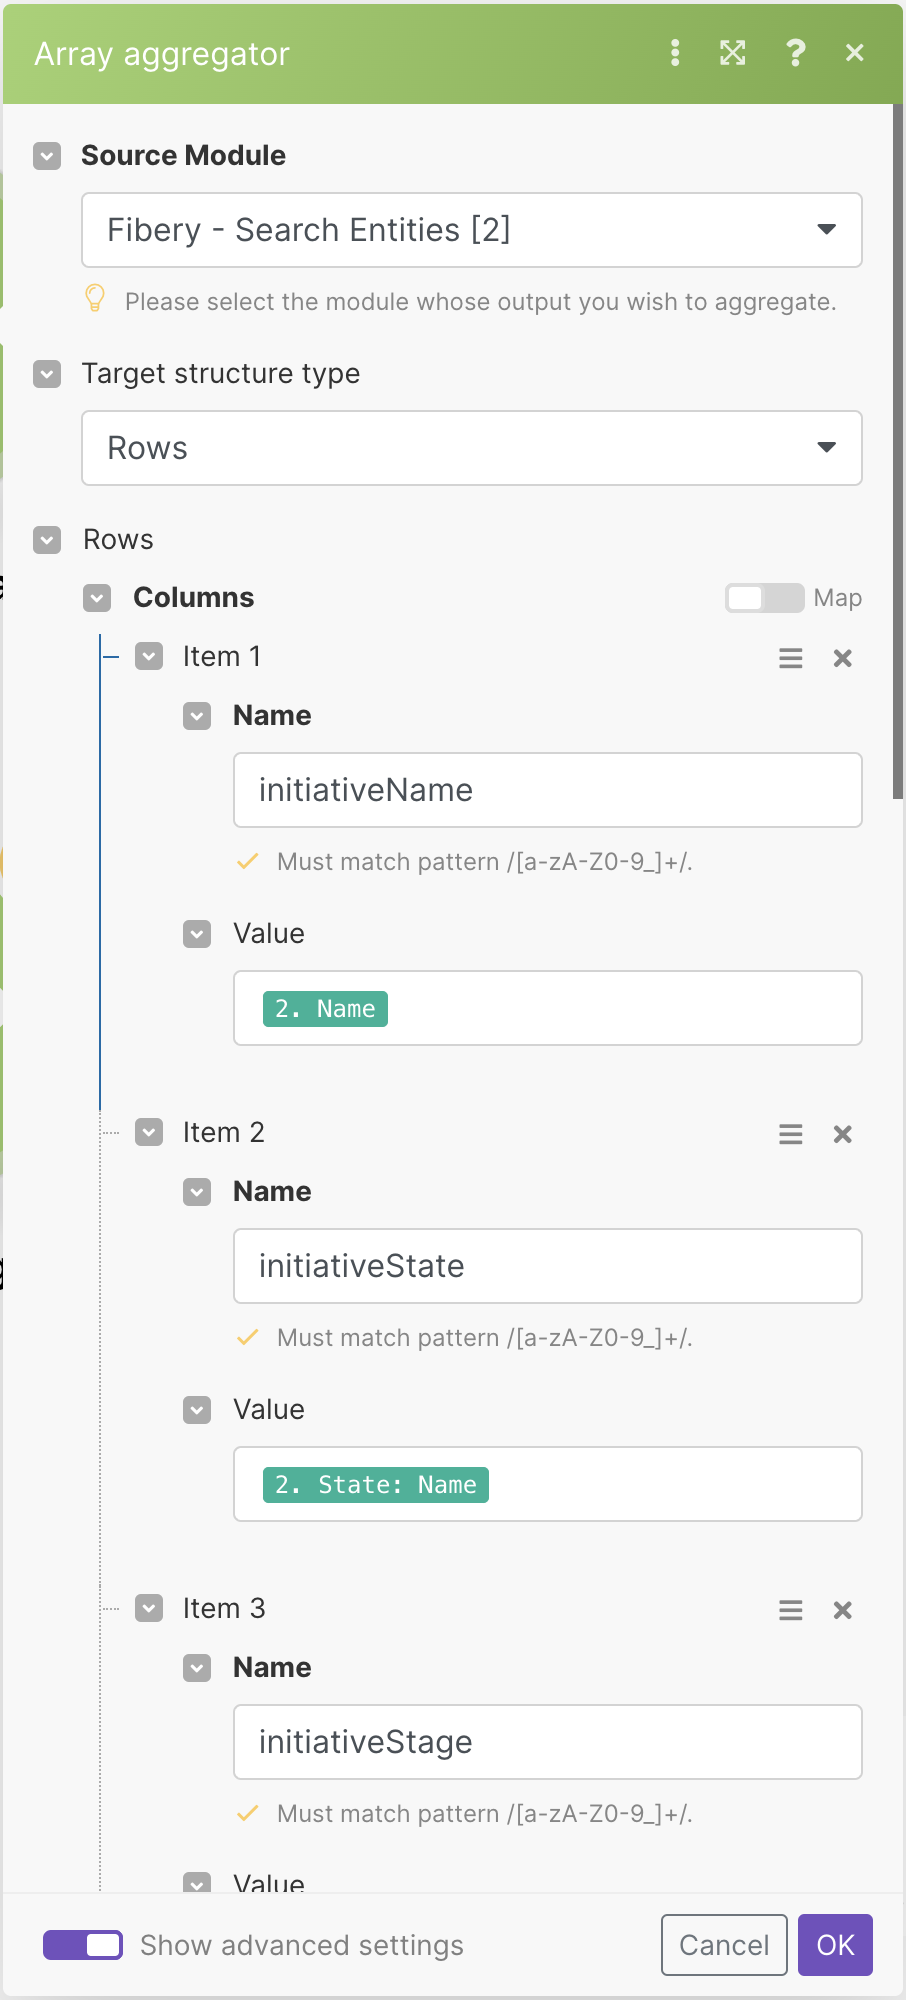
Task: Click the initiativeName name field
Action: coord(548,790)
